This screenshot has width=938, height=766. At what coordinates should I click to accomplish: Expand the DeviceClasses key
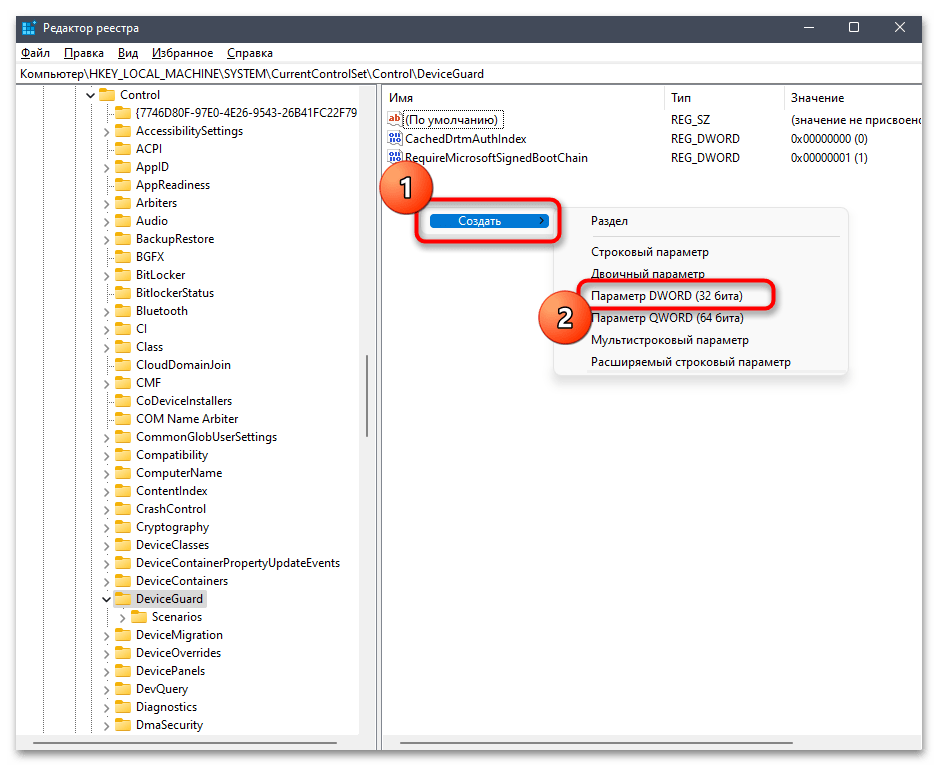tap(106, 546)
